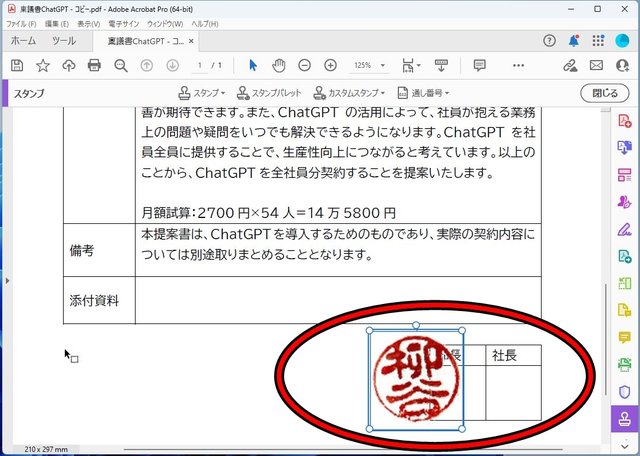Open the green Scan sidebar tool
640x456 pixels.
(x=624, y=365)
